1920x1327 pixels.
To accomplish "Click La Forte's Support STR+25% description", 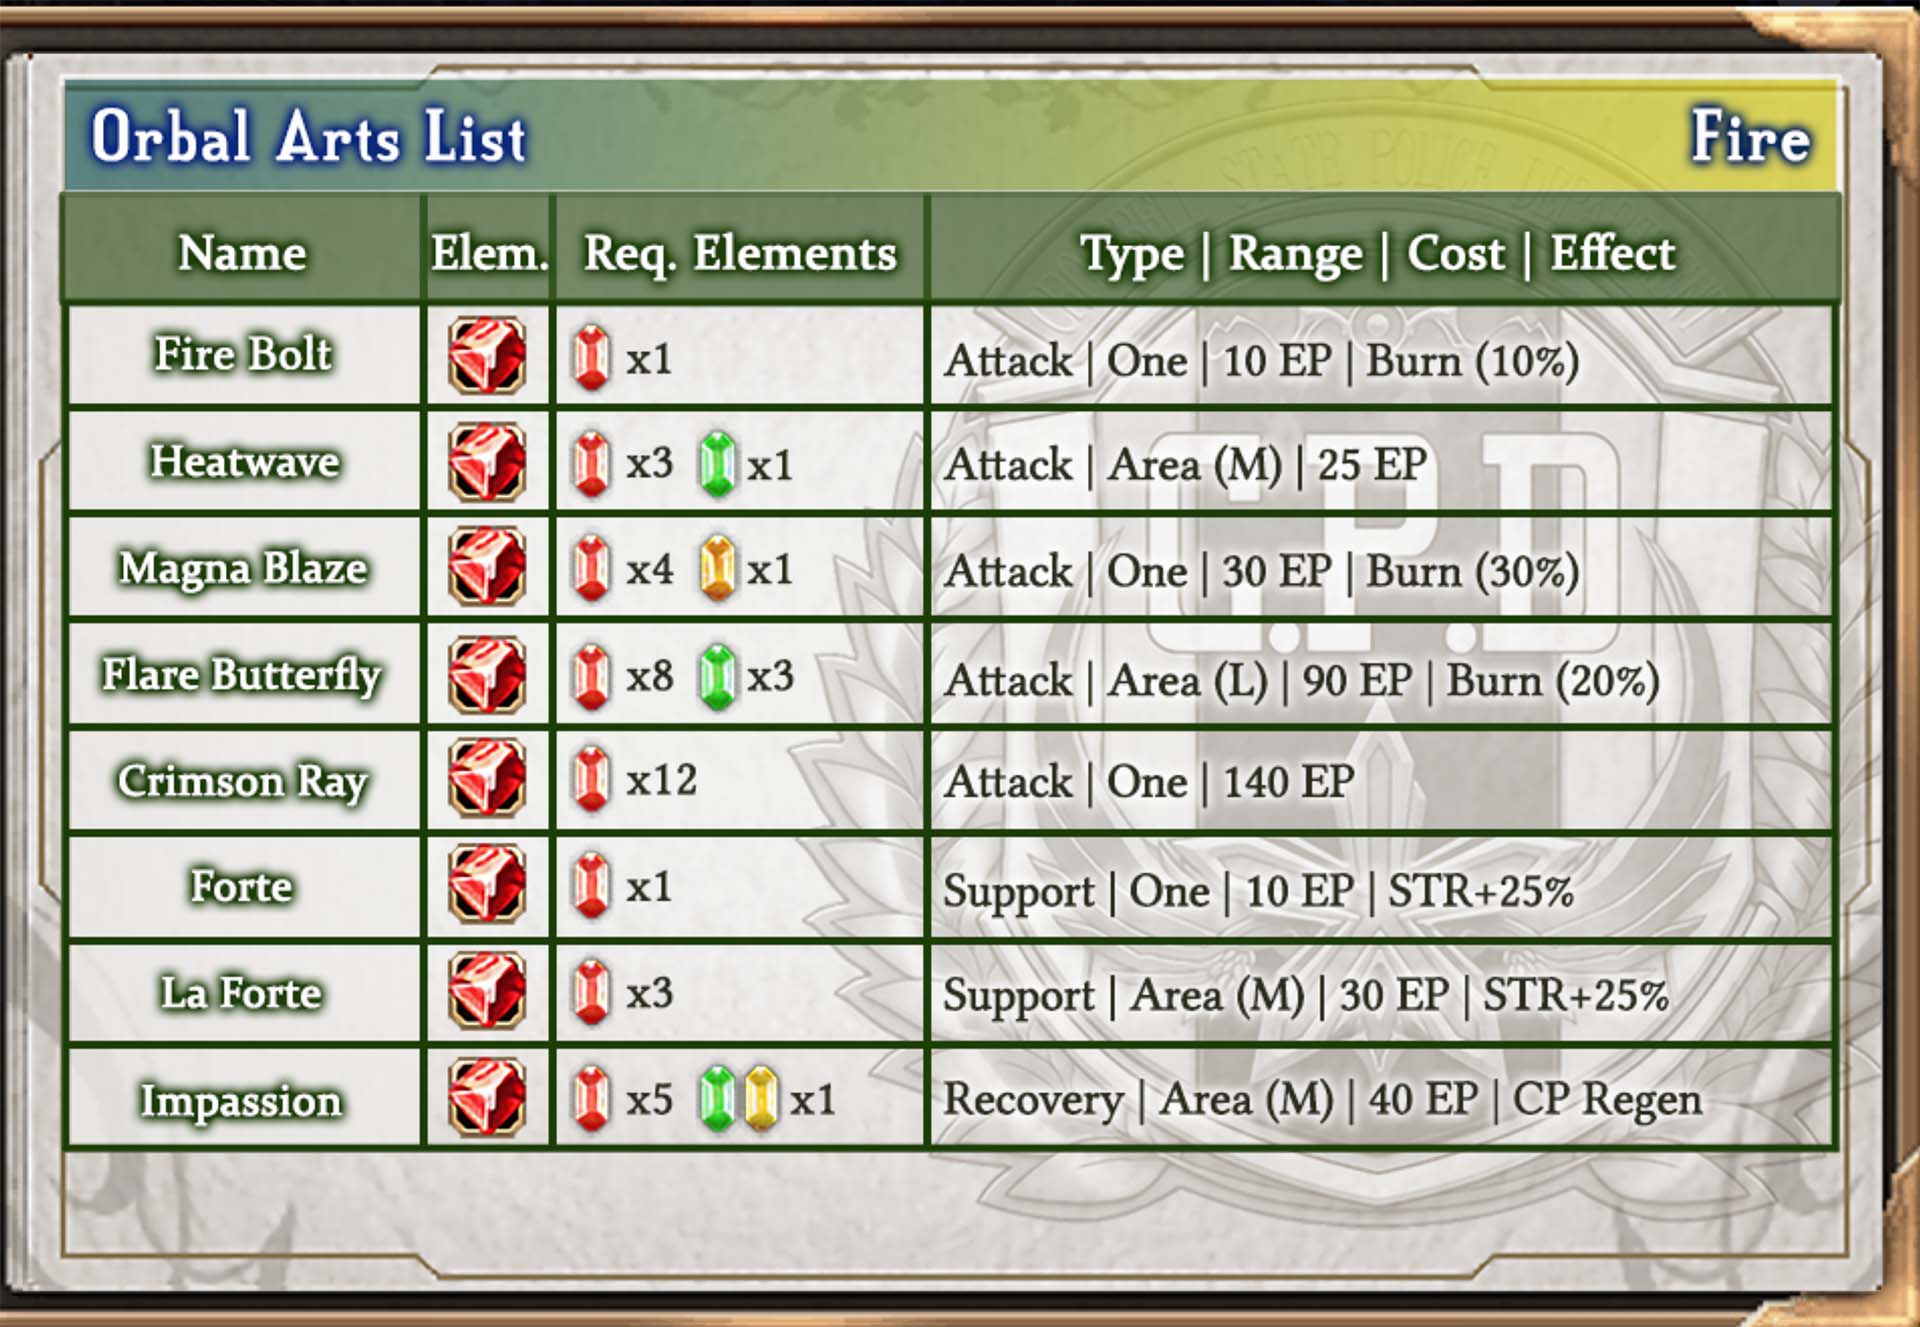I will point(1305,996).
